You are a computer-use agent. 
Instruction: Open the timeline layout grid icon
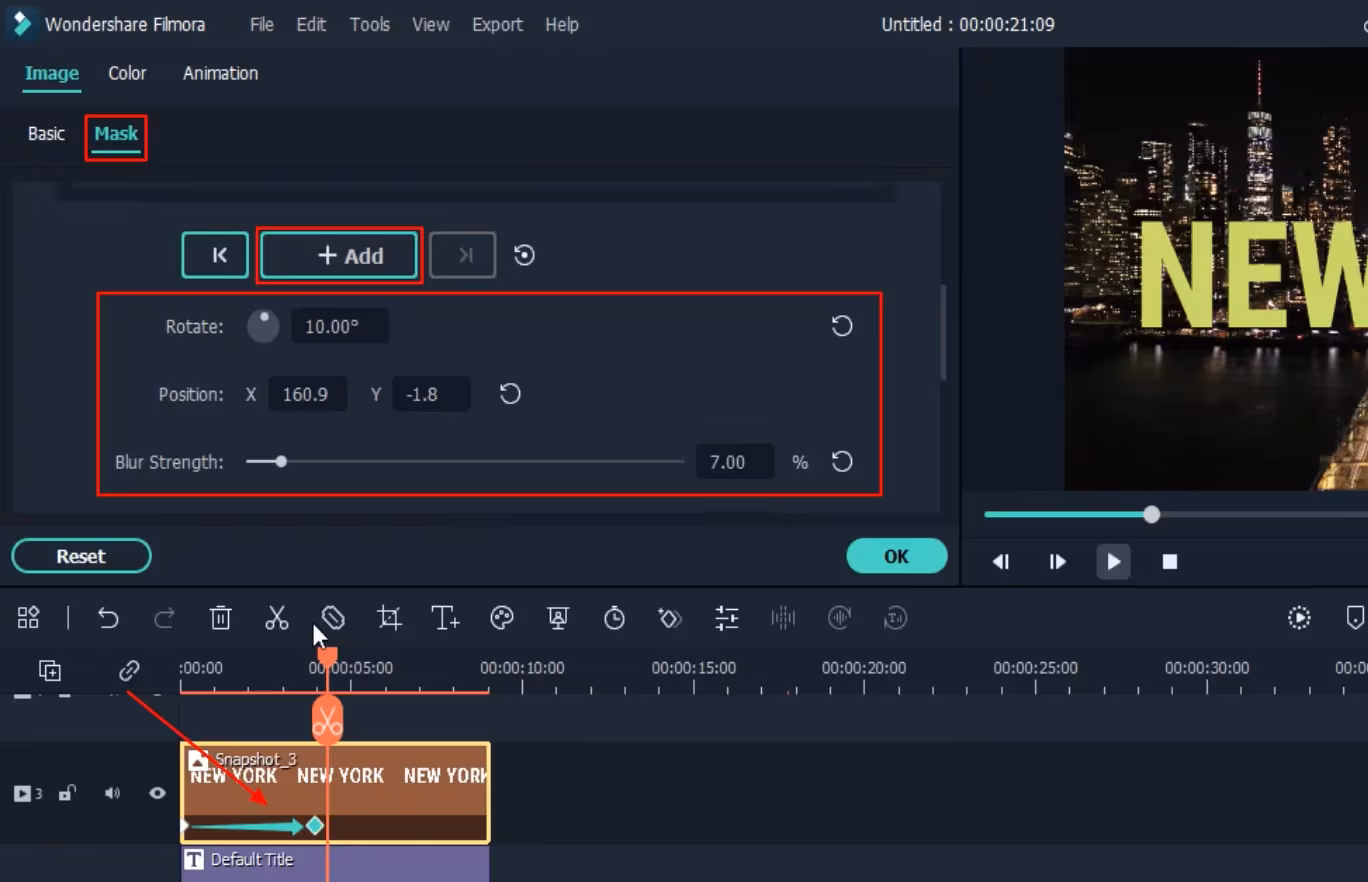28,618
